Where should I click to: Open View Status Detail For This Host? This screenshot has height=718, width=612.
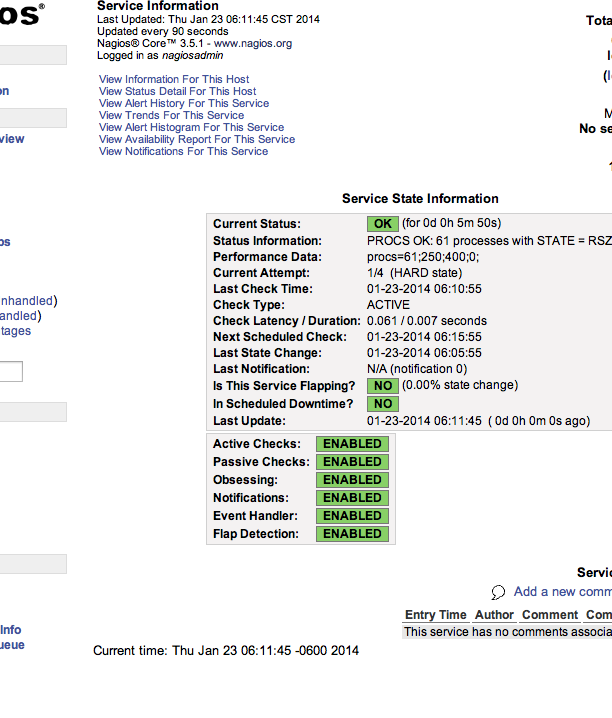coord(177,91)
